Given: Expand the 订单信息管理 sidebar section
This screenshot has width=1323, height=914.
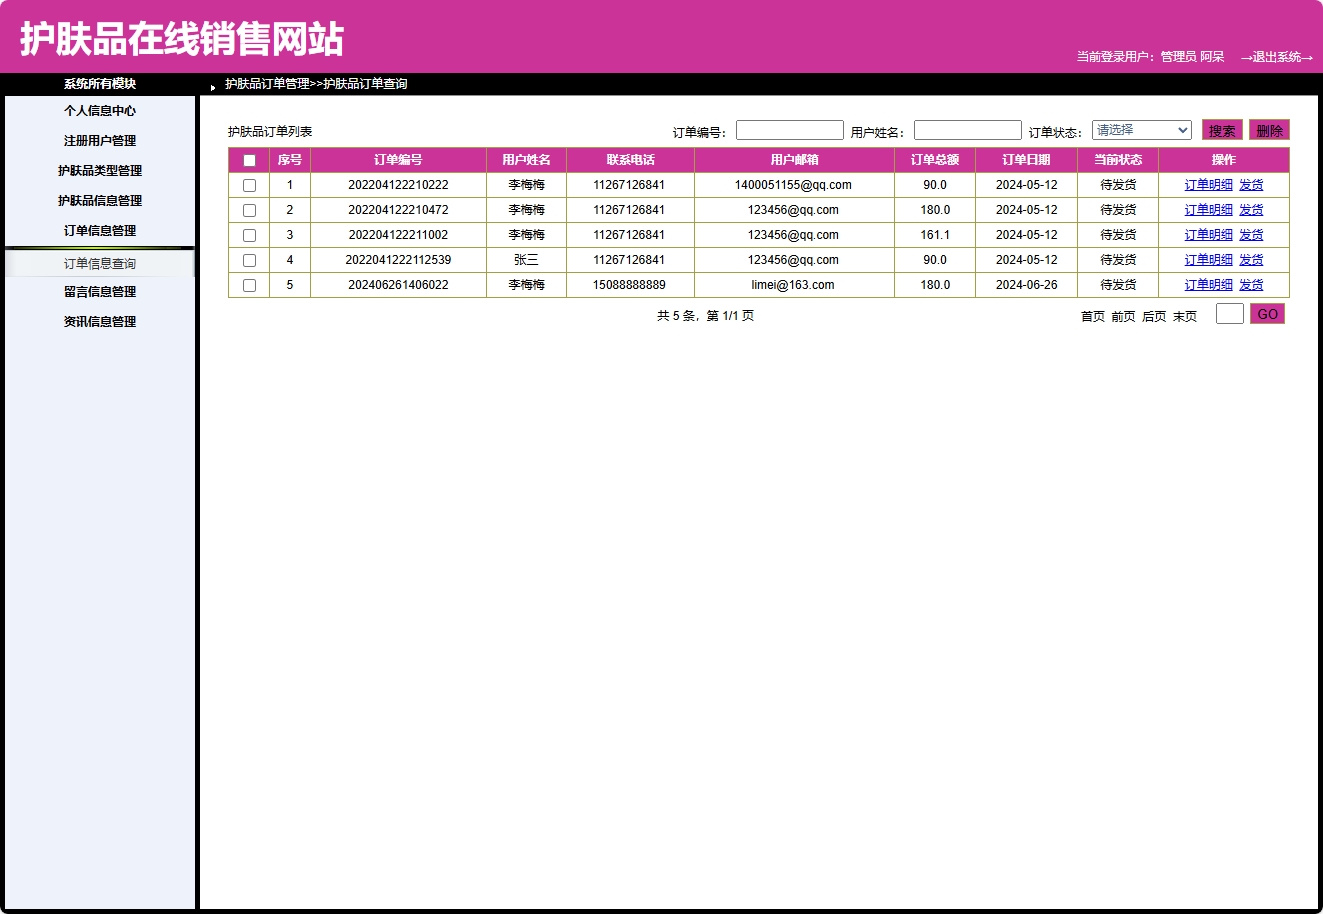Looking at the screenshot, I should [100, 230].
